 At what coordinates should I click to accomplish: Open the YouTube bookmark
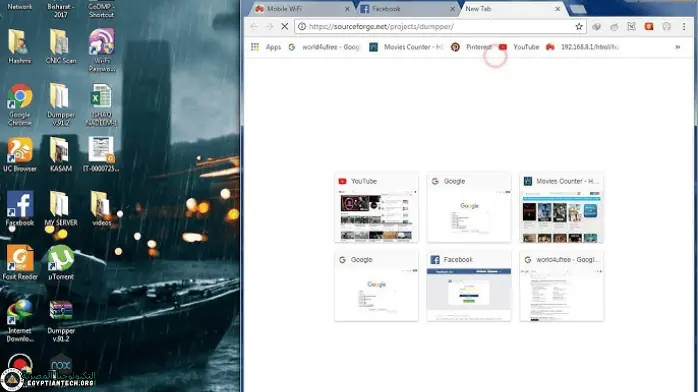[x=519, y=47]
